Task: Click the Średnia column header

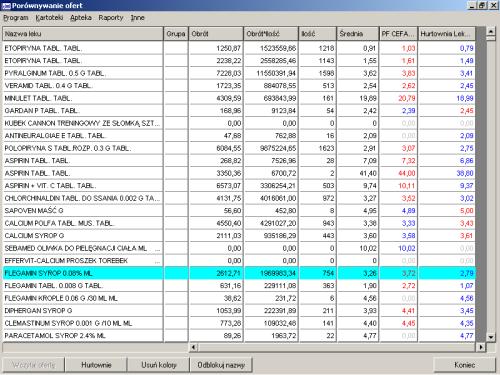Action: 358,34
